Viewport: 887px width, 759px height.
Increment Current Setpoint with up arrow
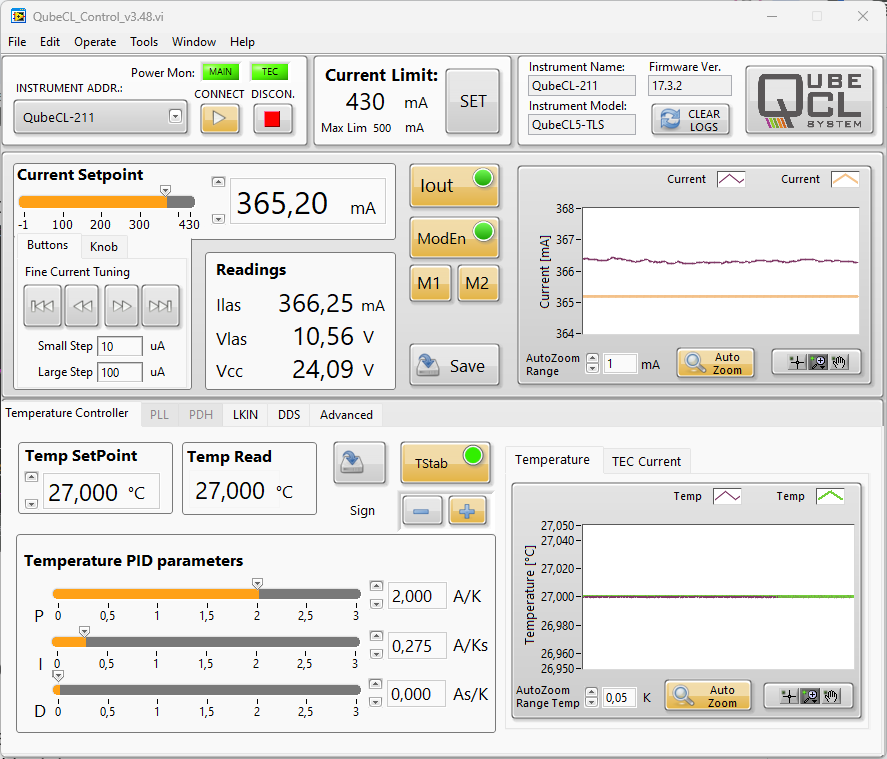coord(218,182)
